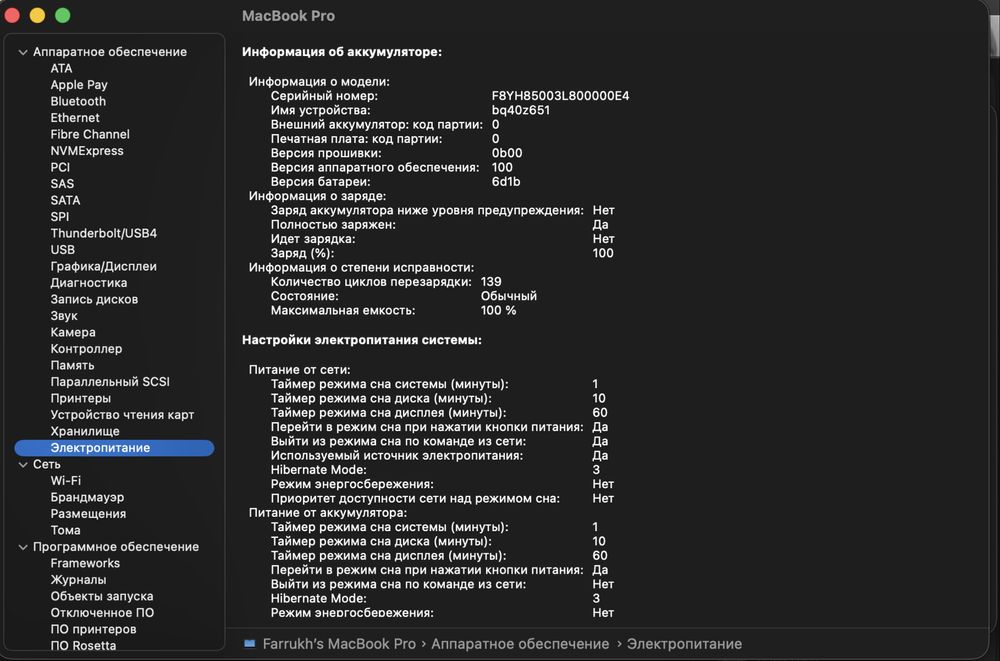
Task: Click the Обычный condition value
Action: pos(509,296)
